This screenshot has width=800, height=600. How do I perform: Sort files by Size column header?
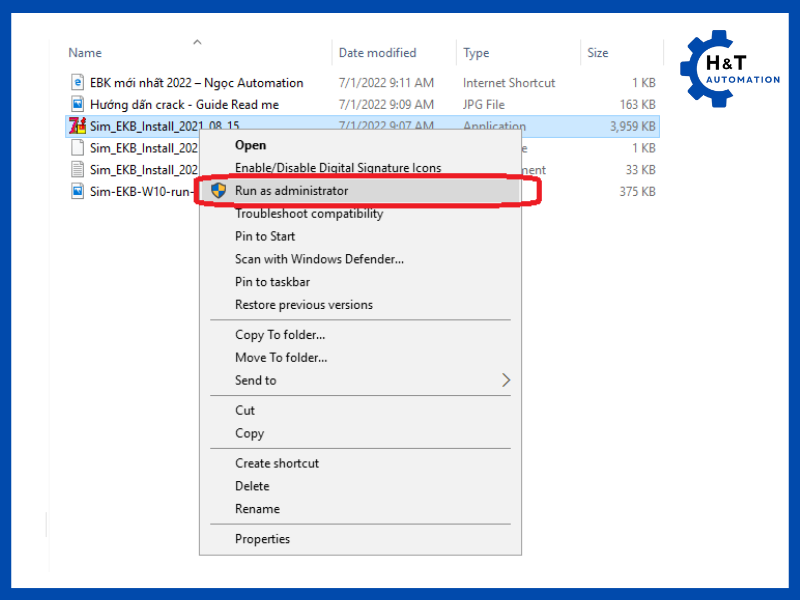pyautogui.click(x=598, y=53)
